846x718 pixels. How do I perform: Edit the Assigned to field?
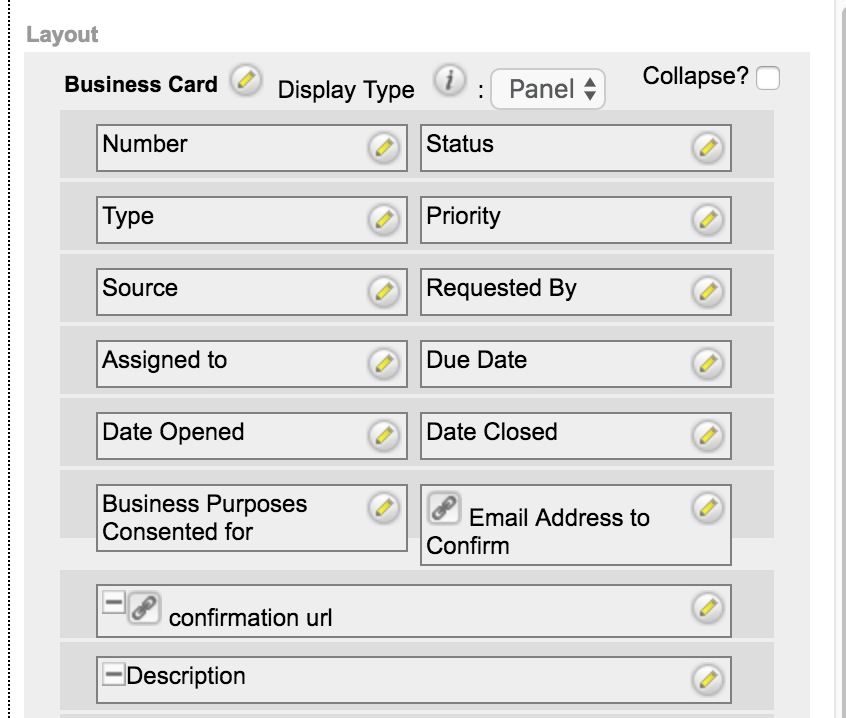pyautogui.click(x=382, y=364)
